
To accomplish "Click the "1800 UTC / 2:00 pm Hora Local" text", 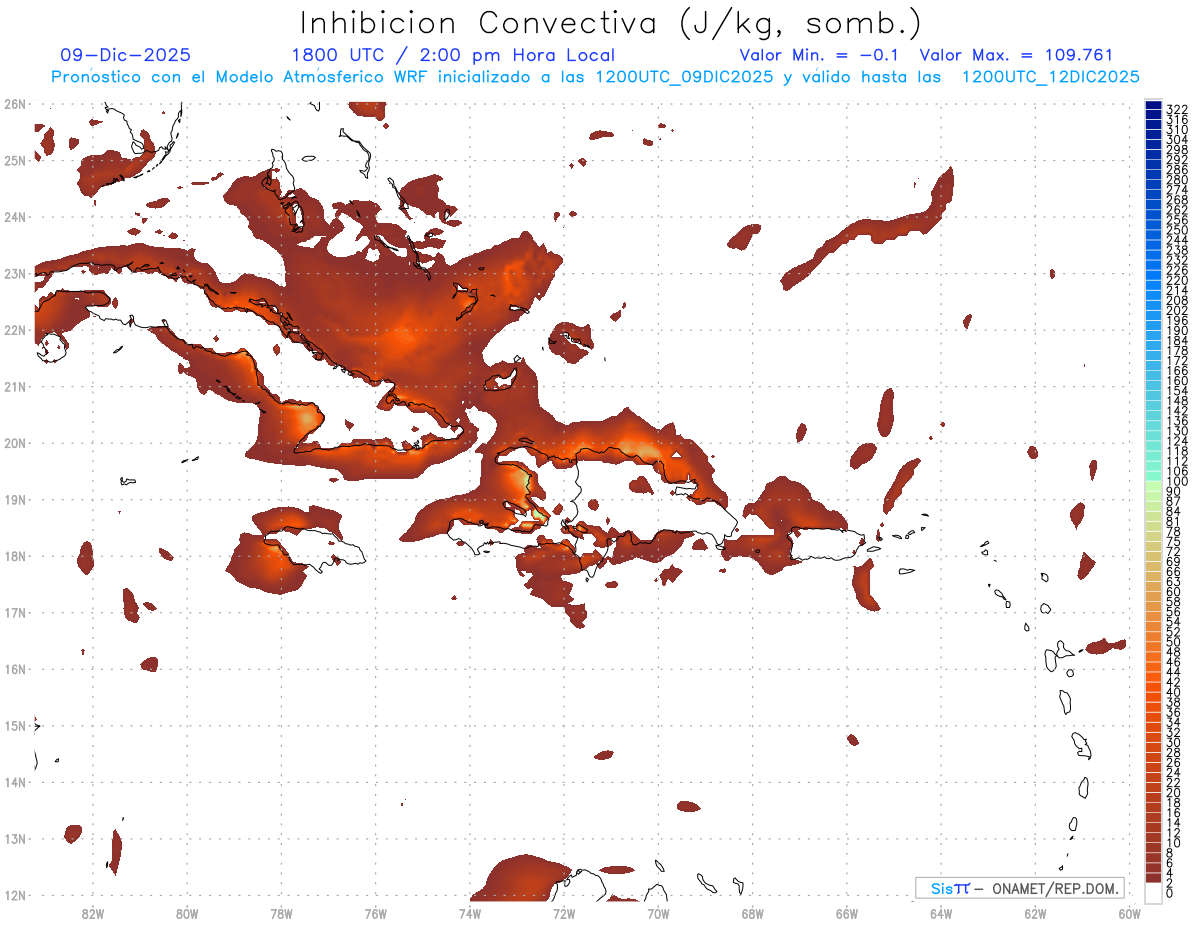I will point(453,56).
